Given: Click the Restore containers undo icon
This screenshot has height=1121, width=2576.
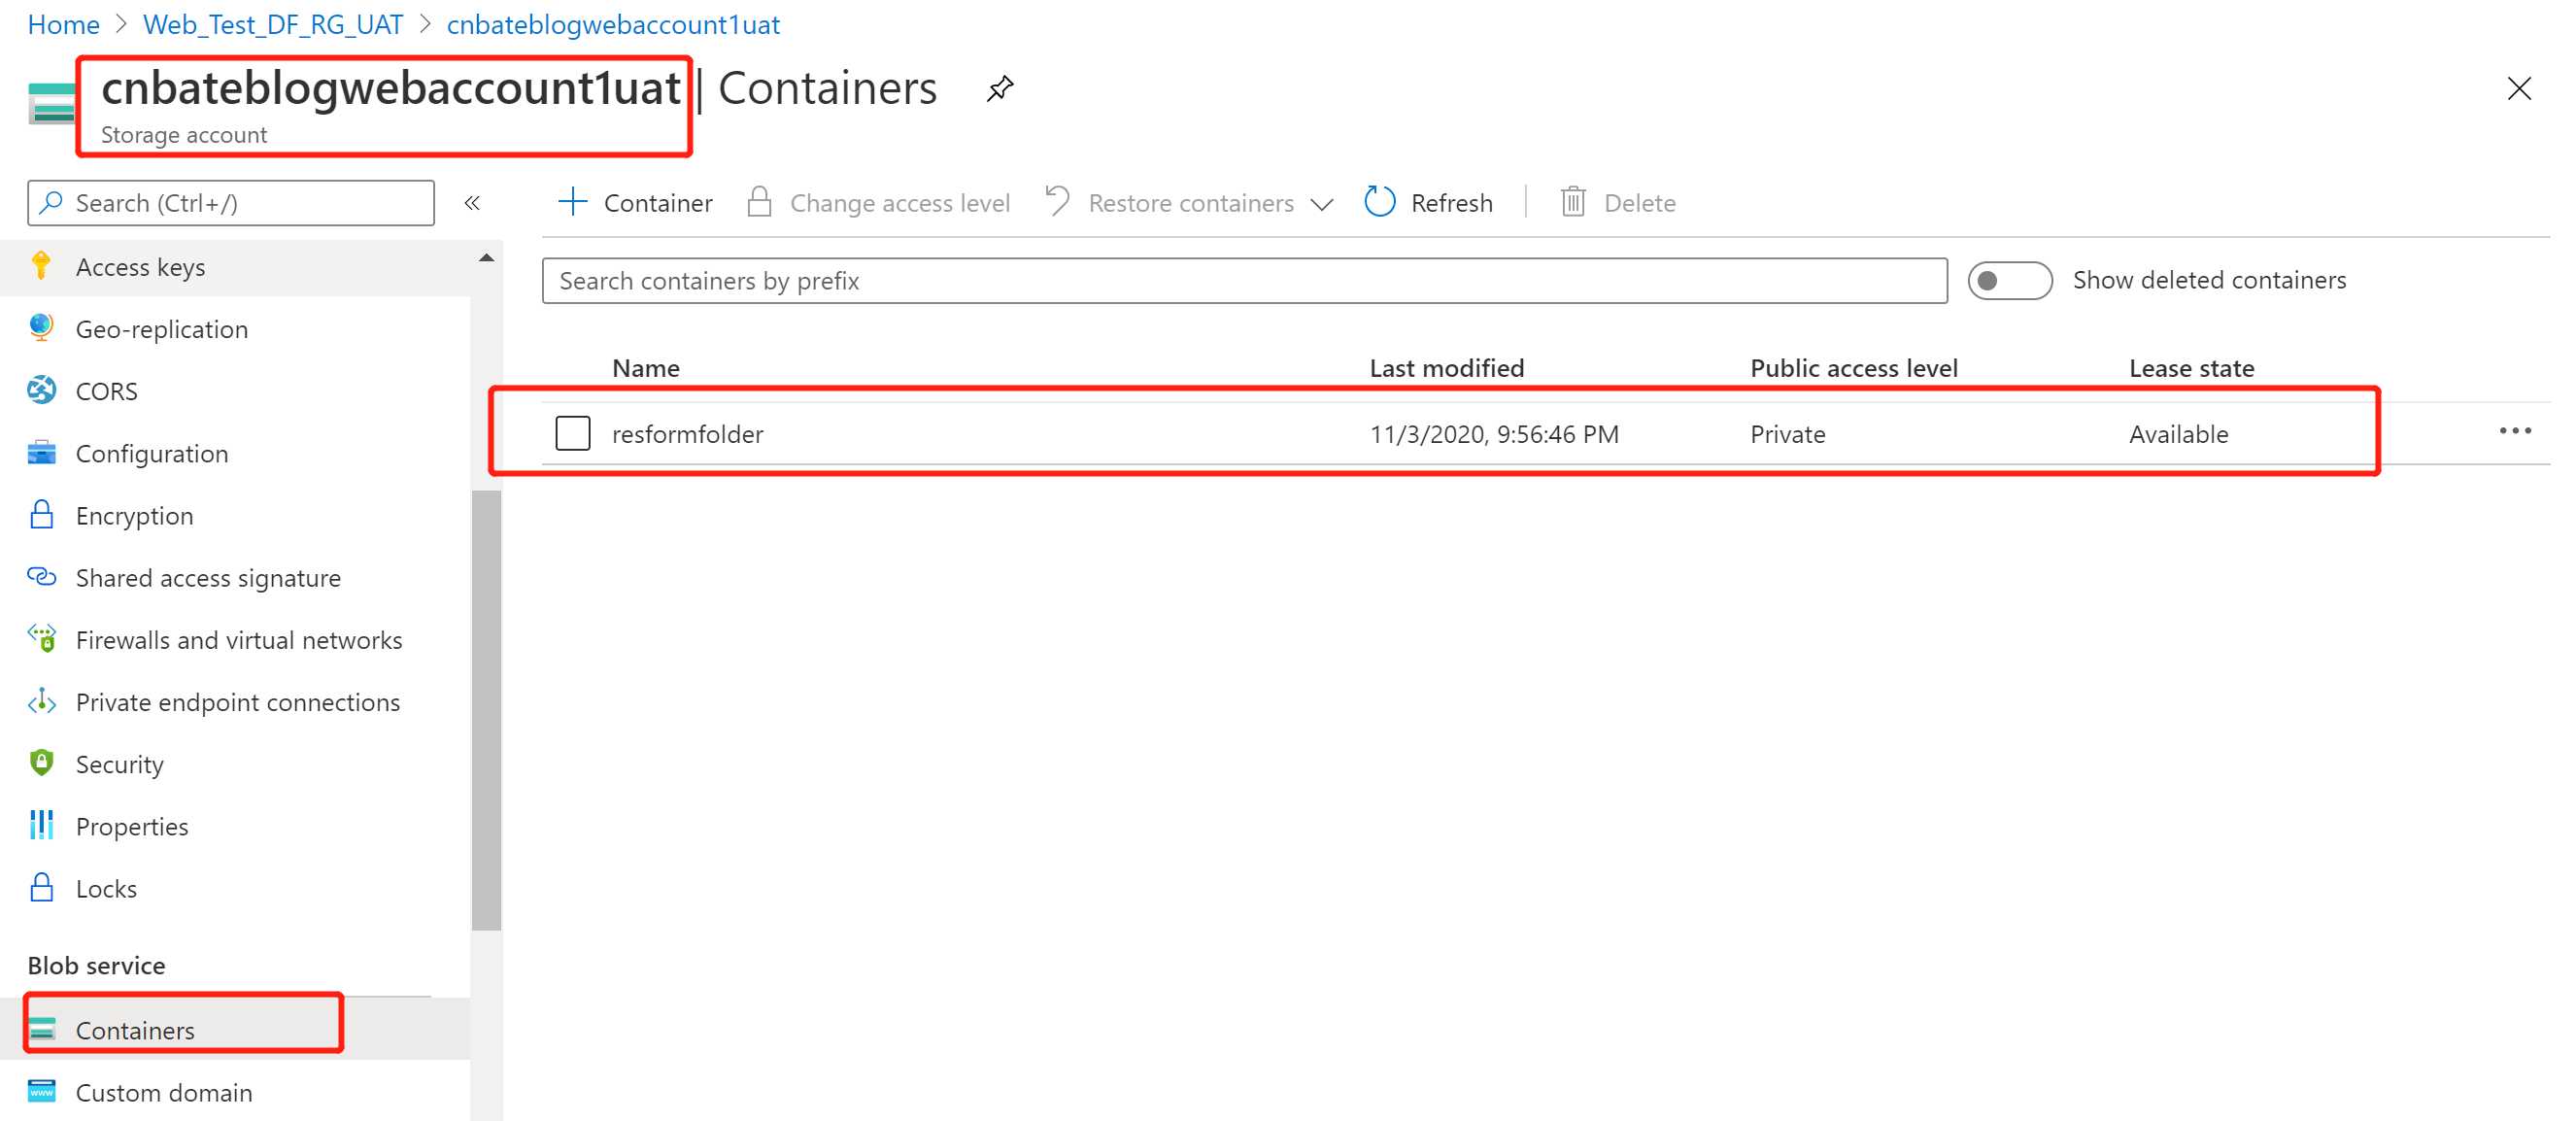Looking at the screenshot, I should (1057, 201).
